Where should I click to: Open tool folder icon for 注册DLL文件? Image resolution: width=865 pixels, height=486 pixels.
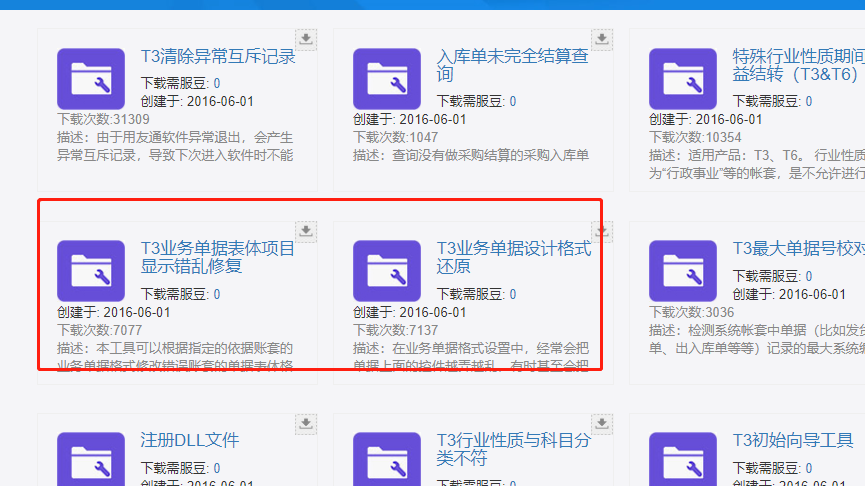(x=91, y=459)
